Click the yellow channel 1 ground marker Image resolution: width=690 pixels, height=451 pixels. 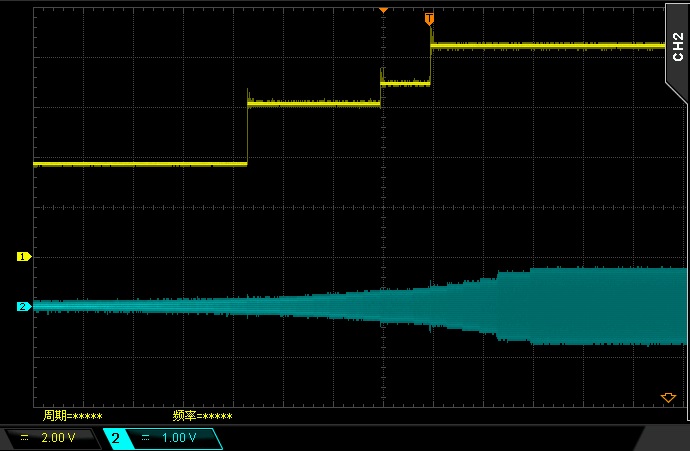(24, 257)
